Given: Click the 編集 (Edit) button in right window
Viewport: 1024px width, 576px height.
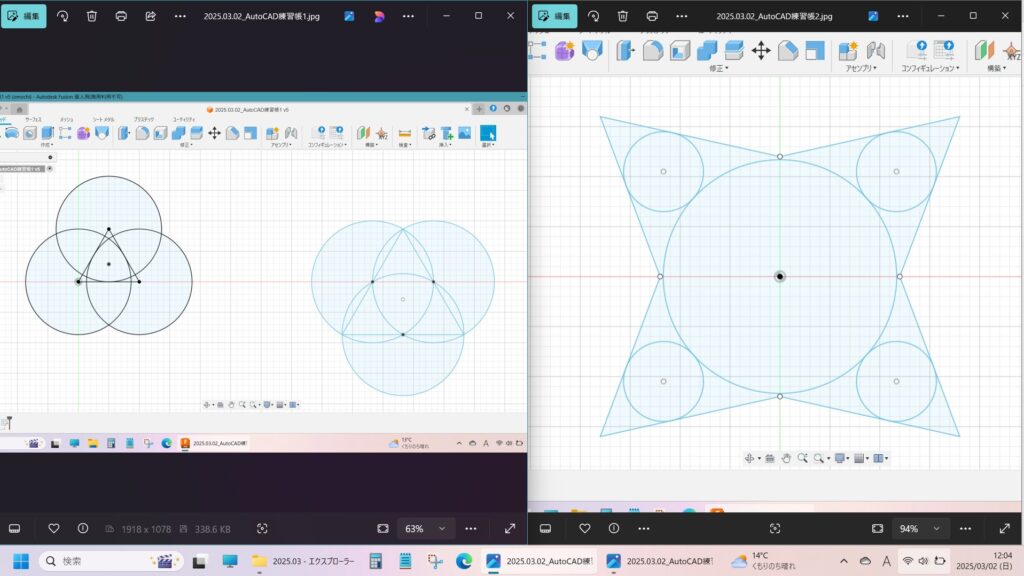Looking at the screenshot, I should pyautogui.click(x=554, y=16).
